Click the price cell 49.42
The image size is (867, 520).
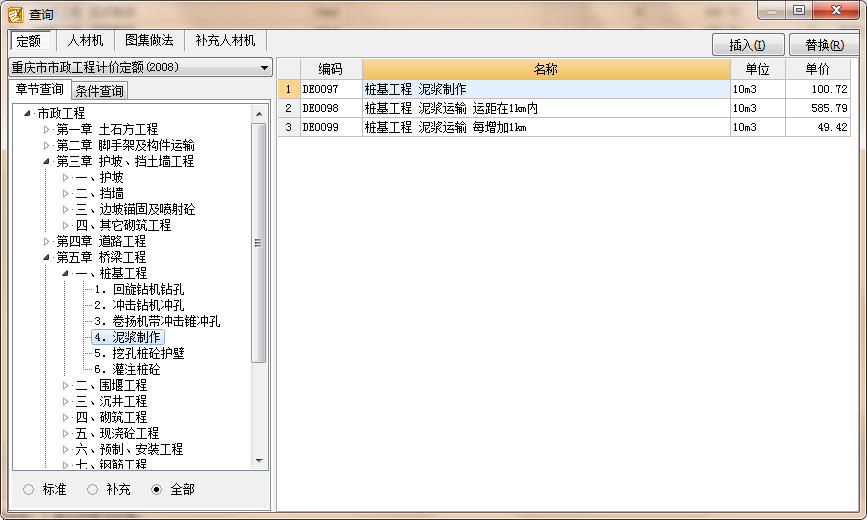817,127
